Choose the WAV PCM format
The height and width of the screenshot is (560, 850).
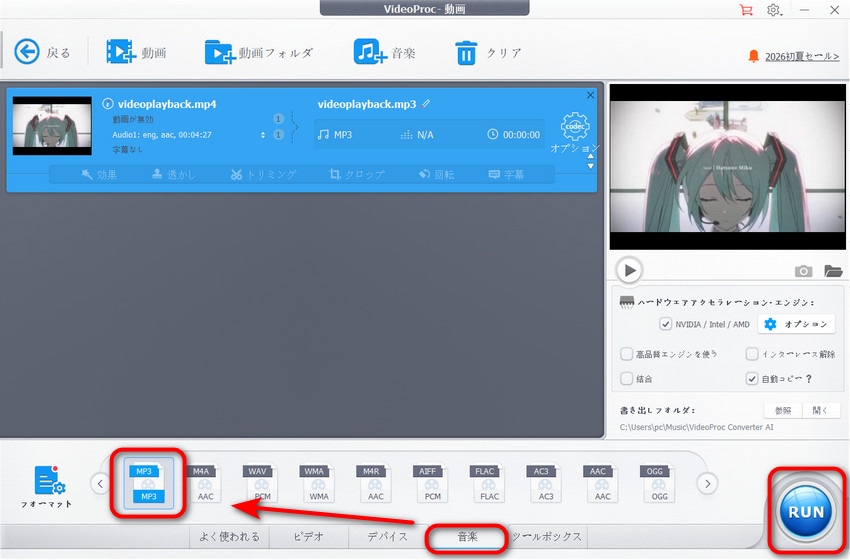click(261, 482)
